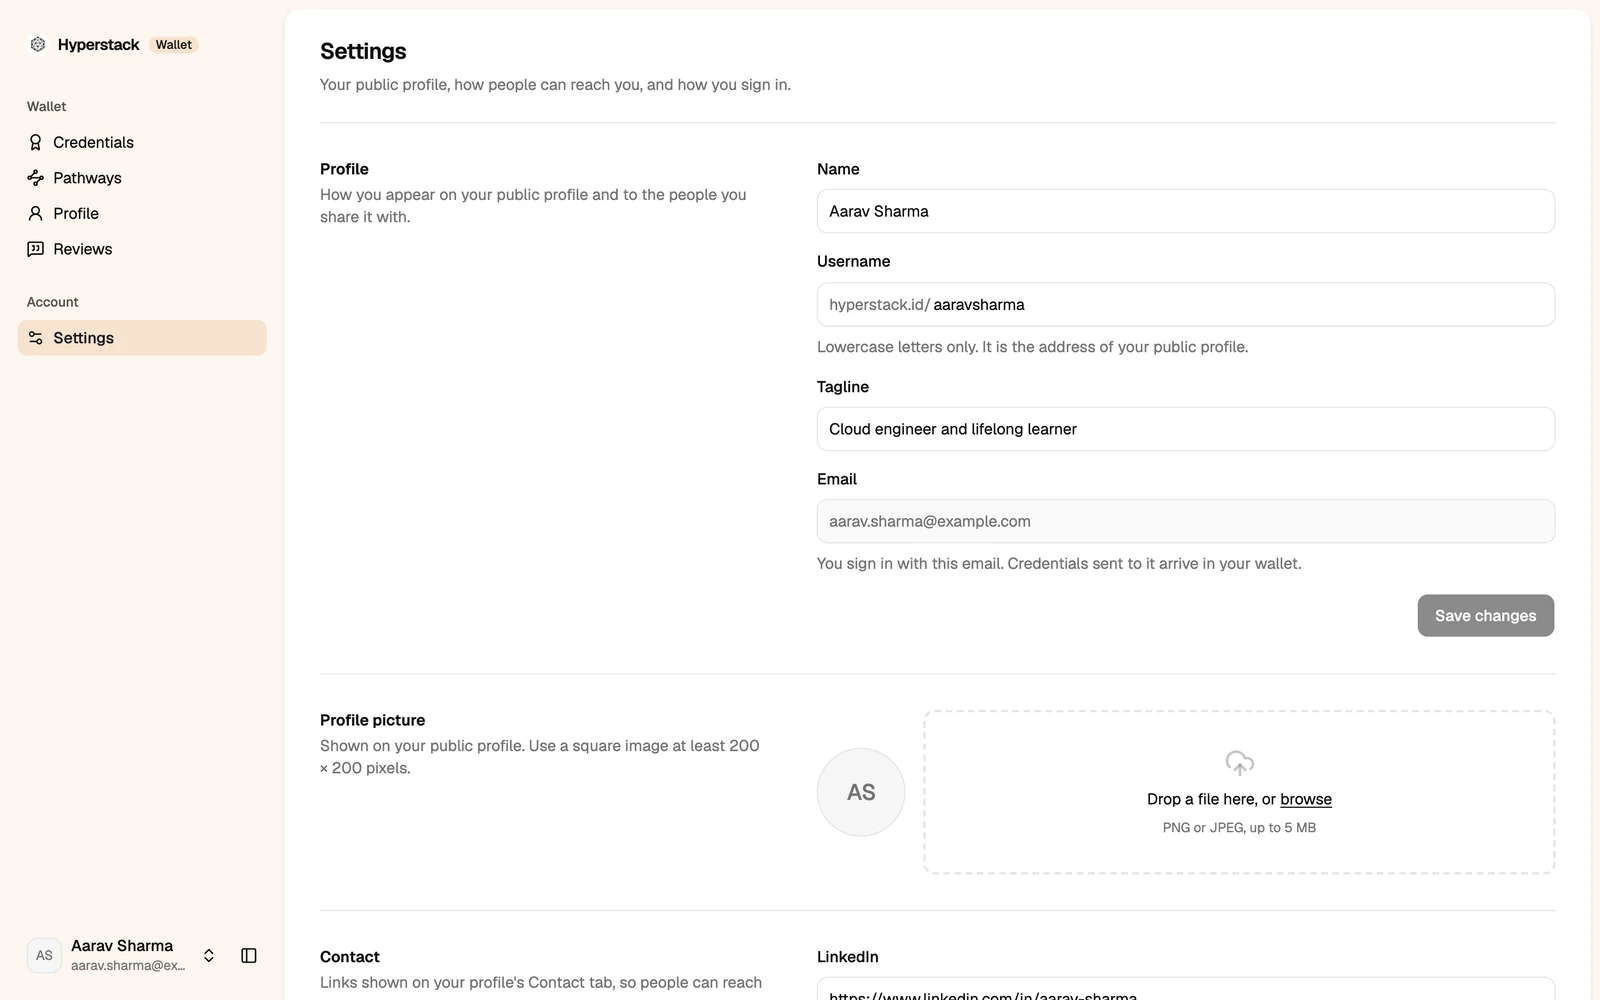The height and width of the screenshot is (1000, 1600).
Task: Click the LinkedIn URL input field
Action: (x=1185, y=989)
